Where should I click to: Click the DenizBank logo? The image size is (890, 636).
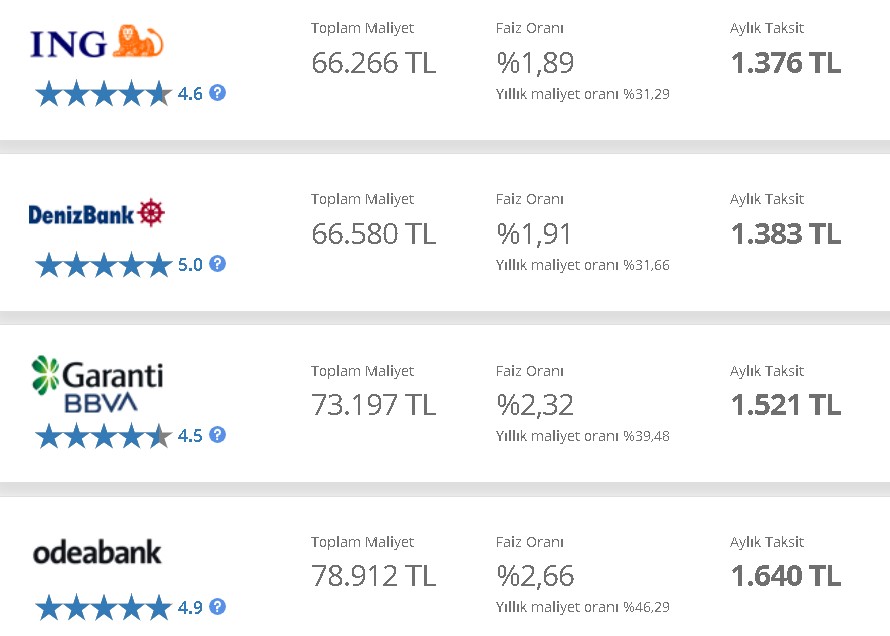(x=96, y=213)
